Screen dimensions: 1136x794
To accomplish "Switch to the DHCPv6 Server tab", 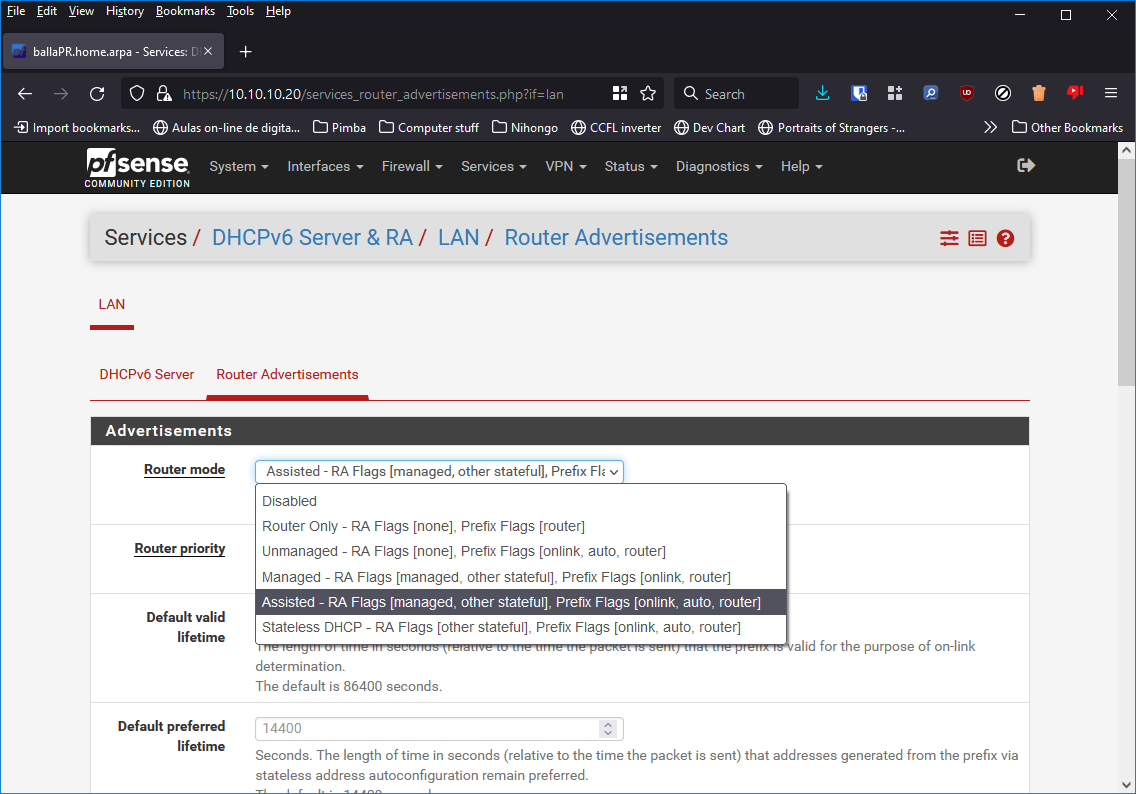I will 147,374.
